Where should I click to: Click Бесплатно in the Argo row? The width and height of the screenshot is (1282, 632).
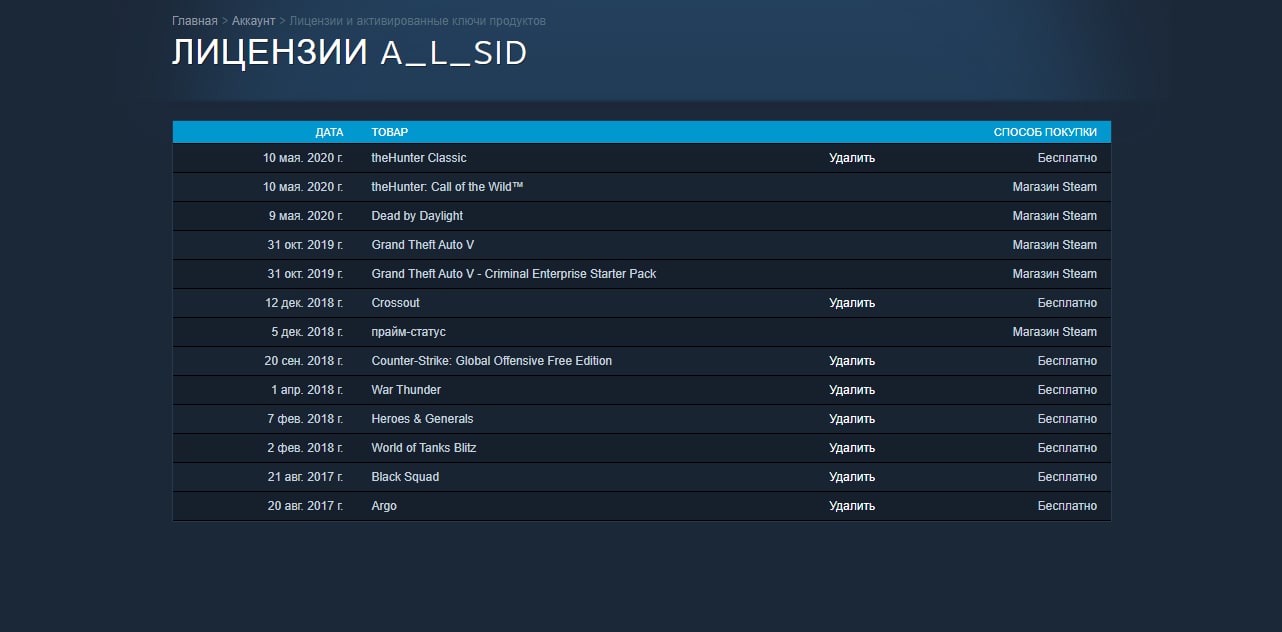point(1067,506)
